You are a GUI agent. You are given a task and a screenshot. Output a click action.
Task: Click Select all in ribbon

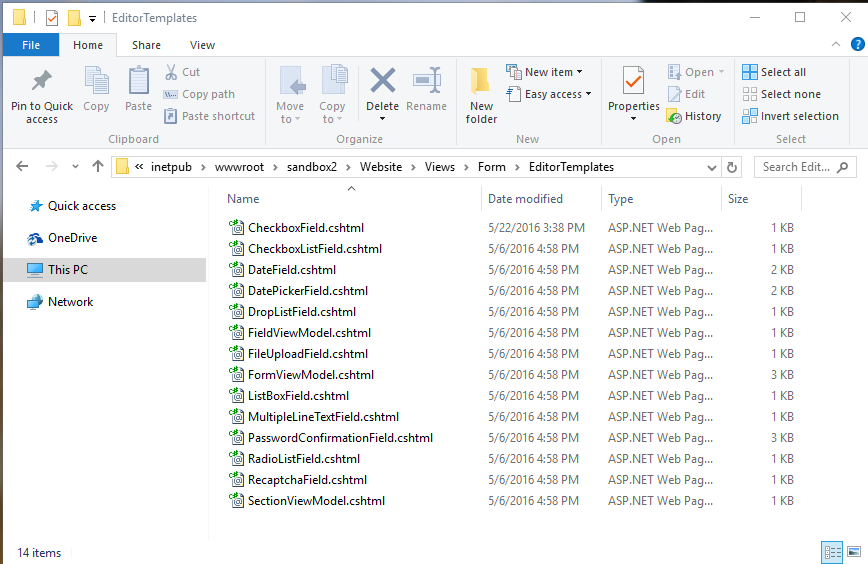pyautogui.click(x=774, y=72)
